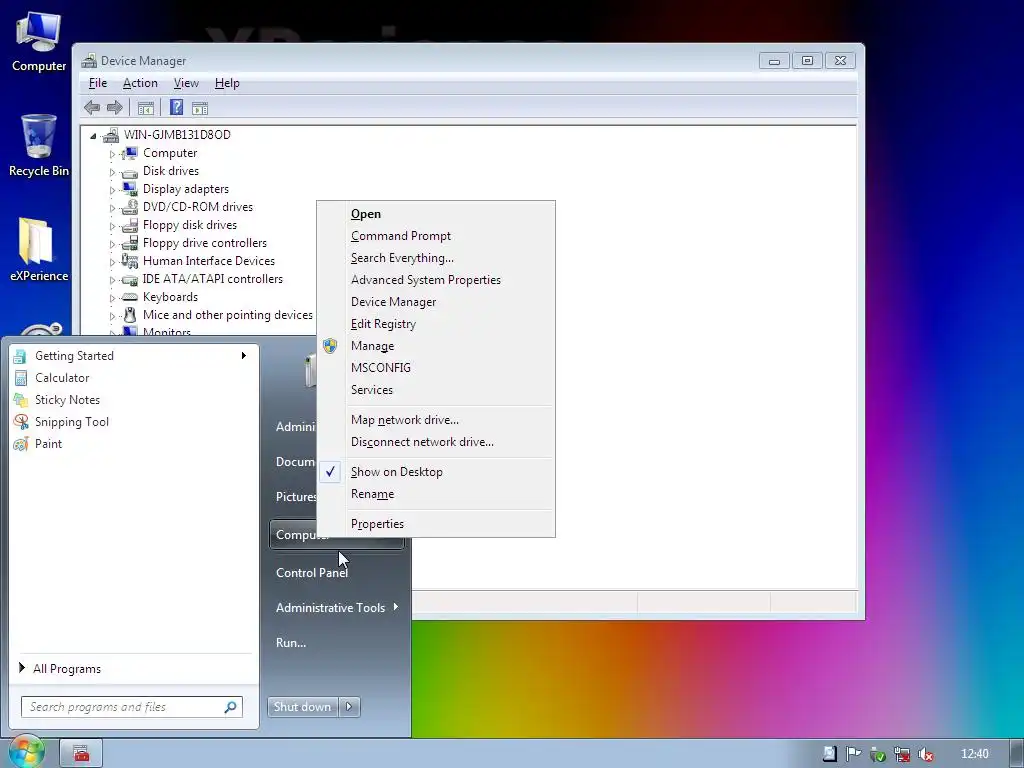Choose Map network drive... in context menu

[x=404, y=421]
